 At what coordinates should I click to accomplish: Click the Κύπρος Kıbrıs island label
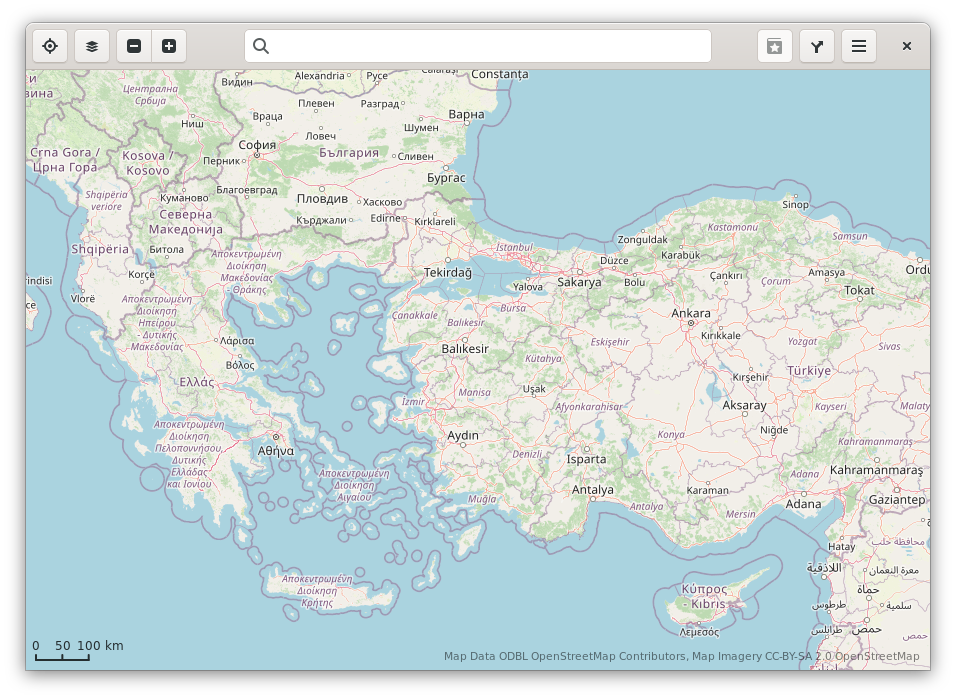702,597
